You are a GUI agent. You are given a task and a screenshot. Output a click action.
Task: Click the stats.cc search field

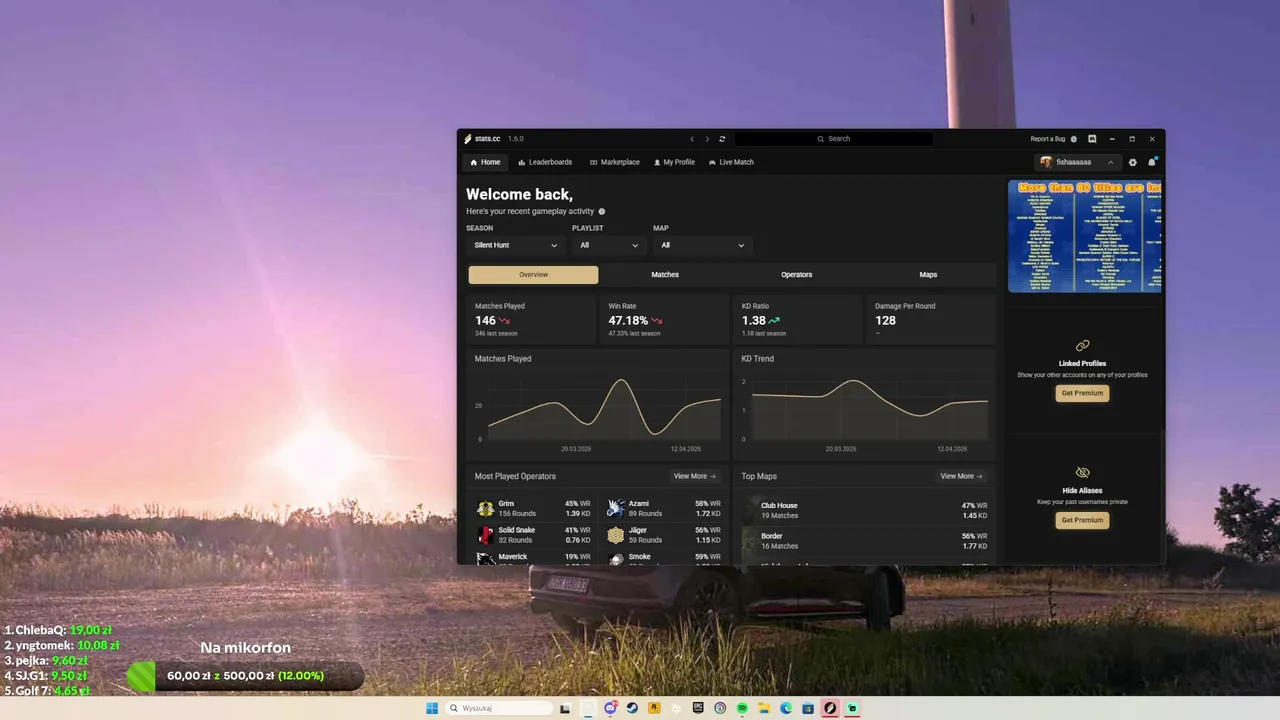833,139
